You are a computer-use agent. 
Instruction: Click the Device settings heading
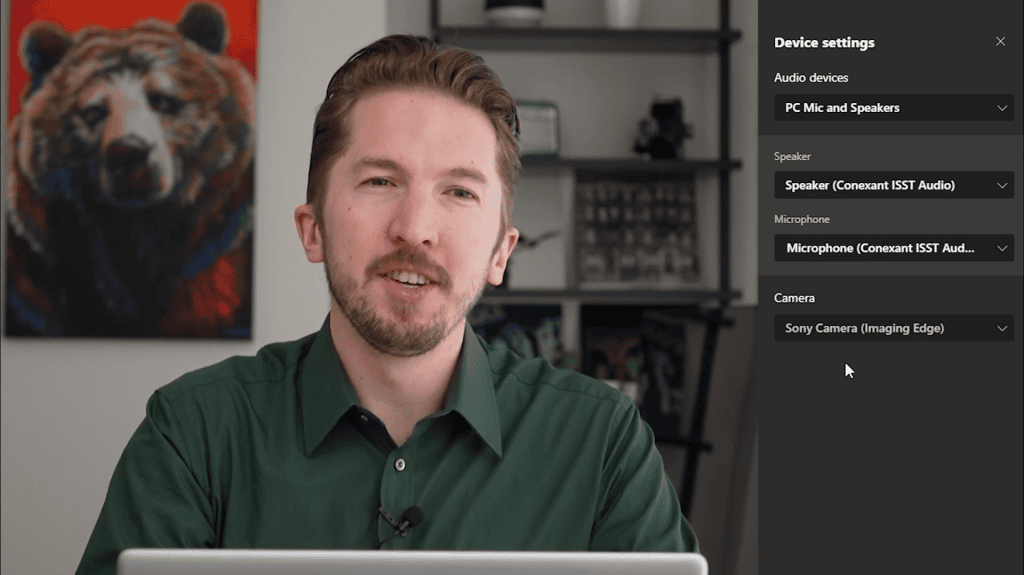(x=824, y=42)
